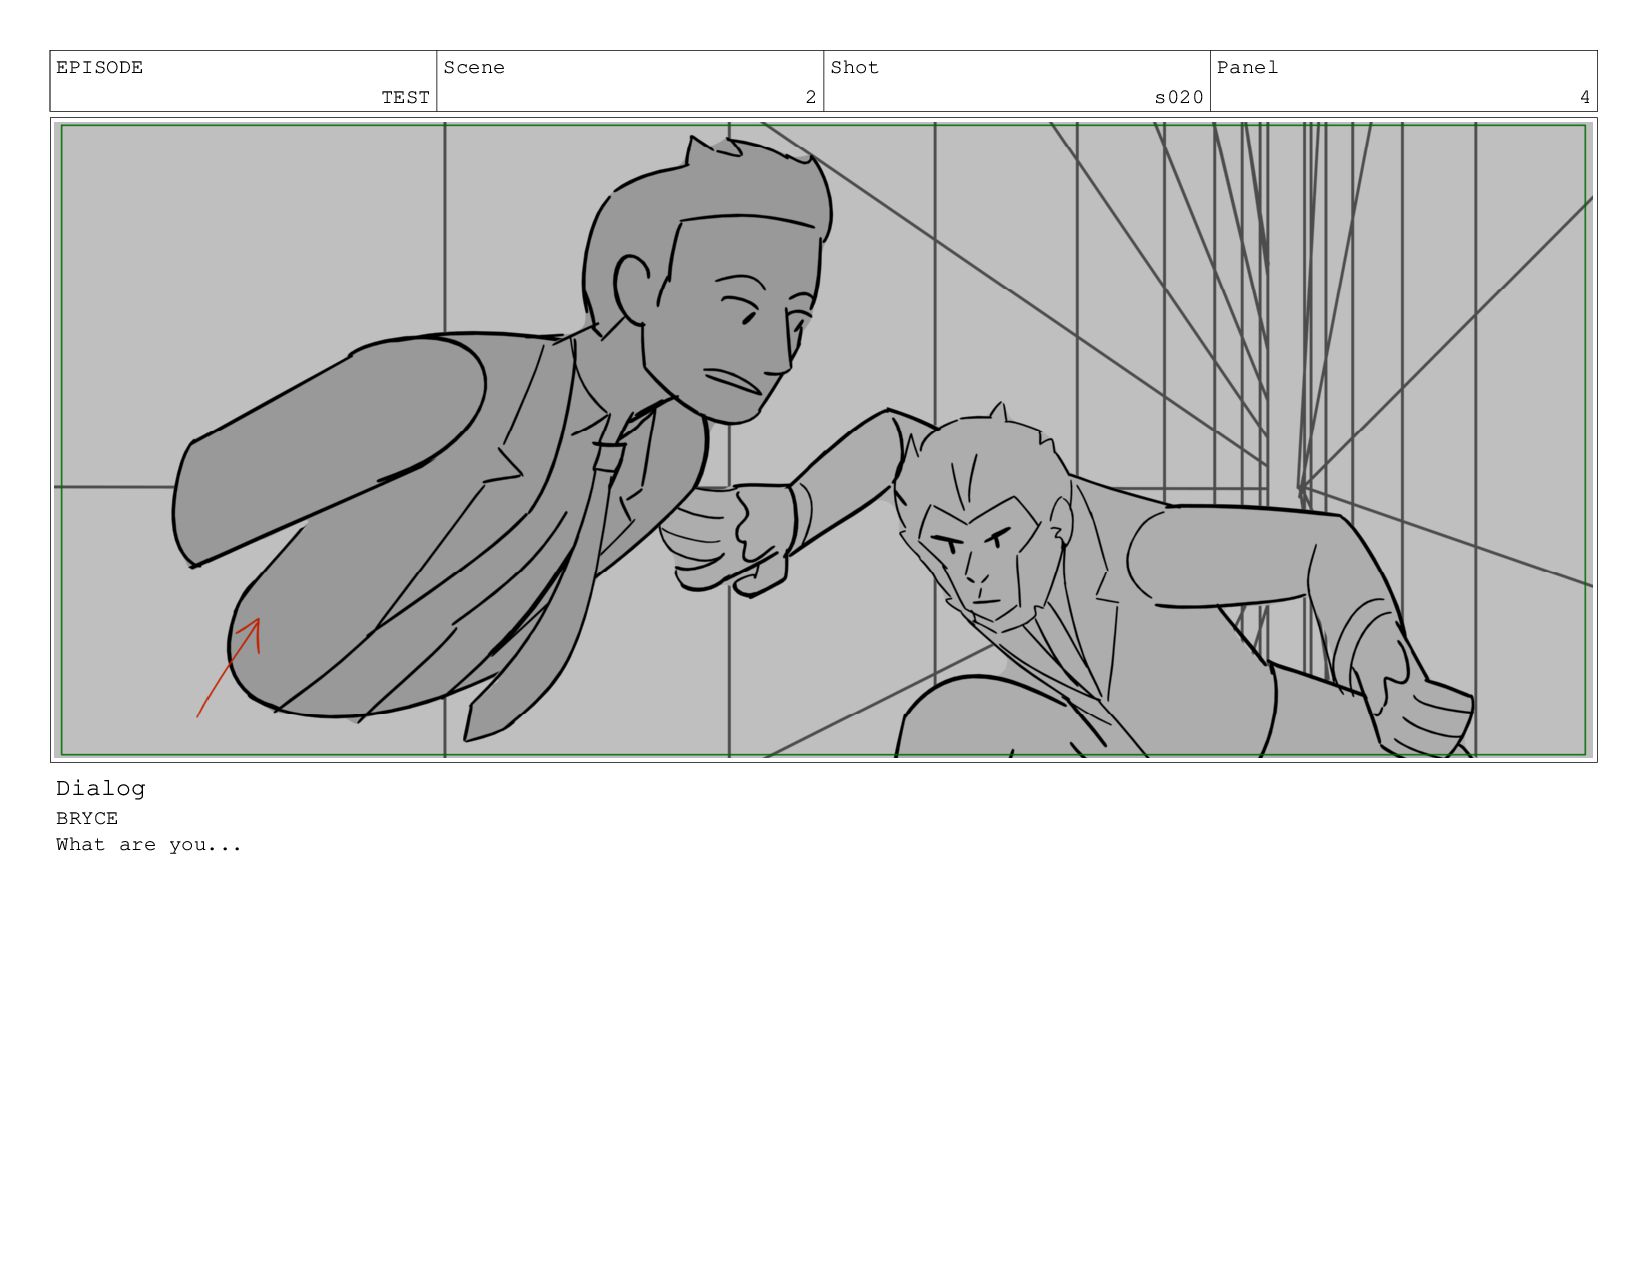Click the Scene header label
This screenshot has width=1648, height=1276.
click(x=474, y=68)
